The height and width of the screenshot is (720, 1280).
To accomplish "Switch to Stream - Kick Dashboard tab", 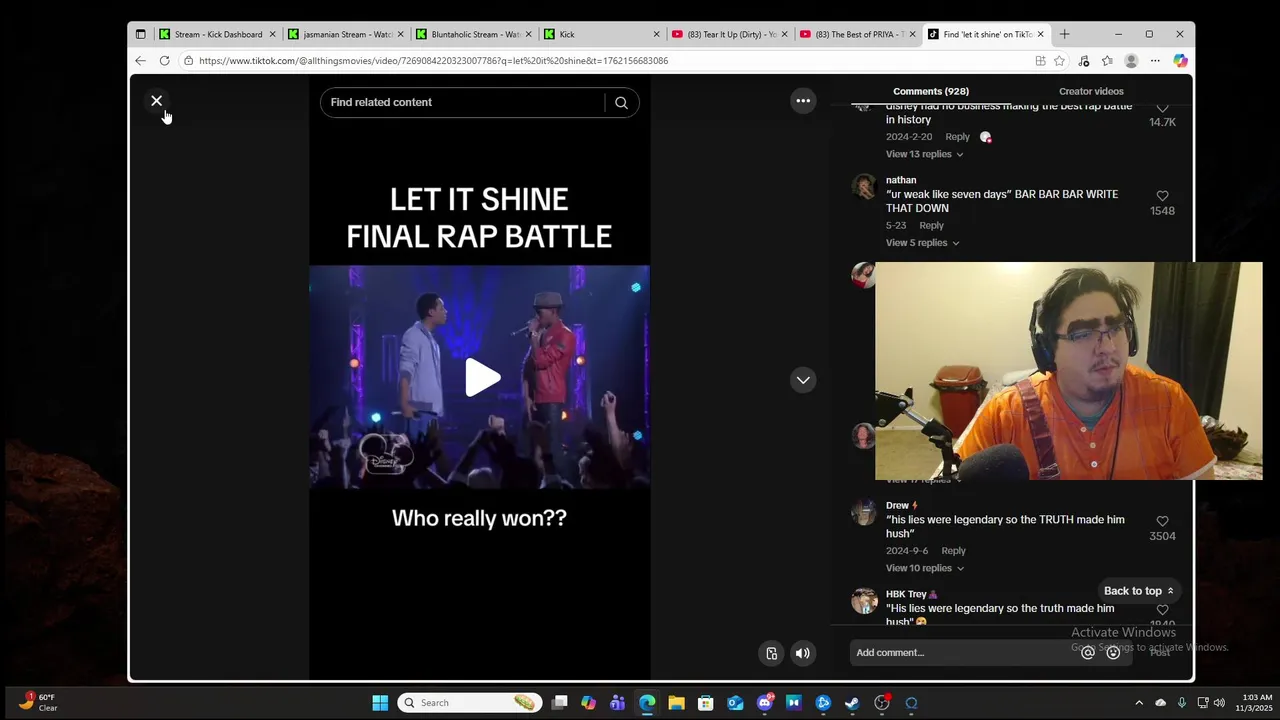I will [217, 34].
